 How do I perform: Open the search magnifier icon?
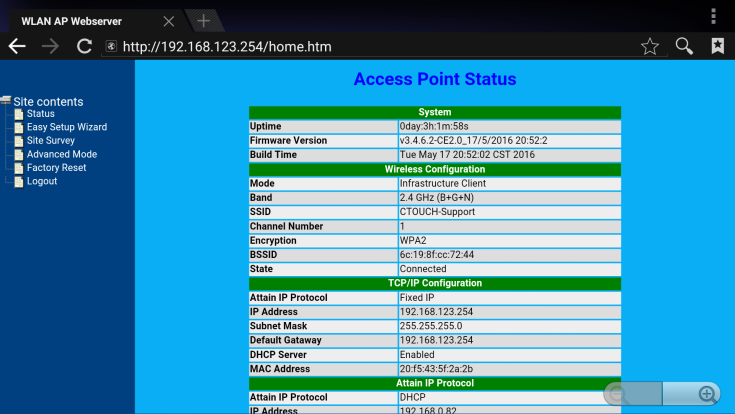684,46
